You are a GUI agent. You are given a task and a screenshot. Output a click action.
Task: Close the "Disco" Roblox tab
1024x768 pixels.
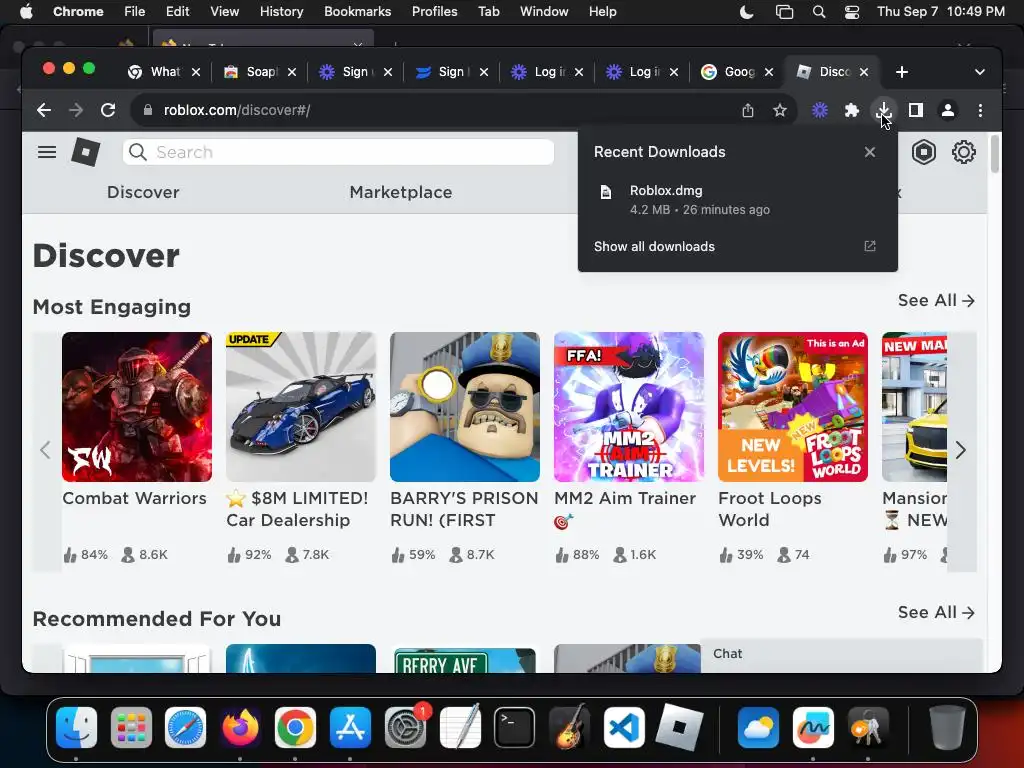864,72
